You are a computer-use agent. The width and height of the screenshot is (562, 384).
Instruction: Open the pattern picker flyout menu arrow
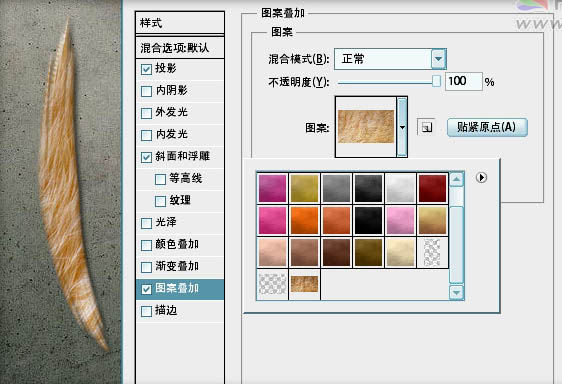click(x=481, y=177)
